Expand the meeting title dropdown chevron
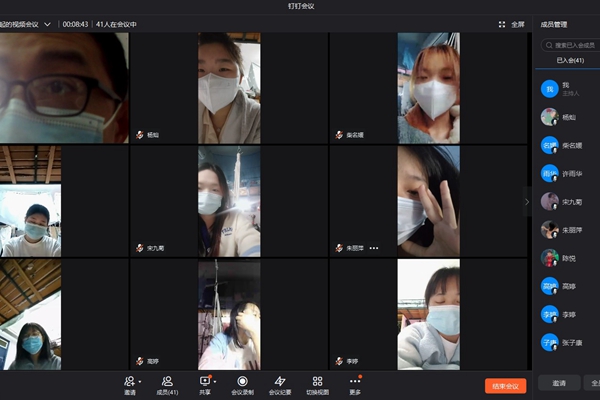 coord(47,24)
